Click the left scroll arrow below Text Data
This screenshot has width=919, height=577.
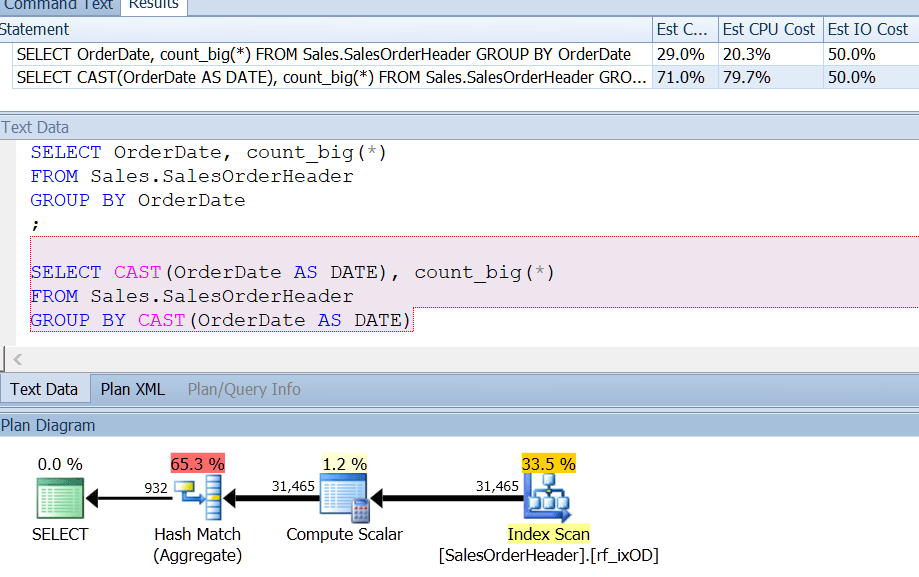(x=16, y=358)
